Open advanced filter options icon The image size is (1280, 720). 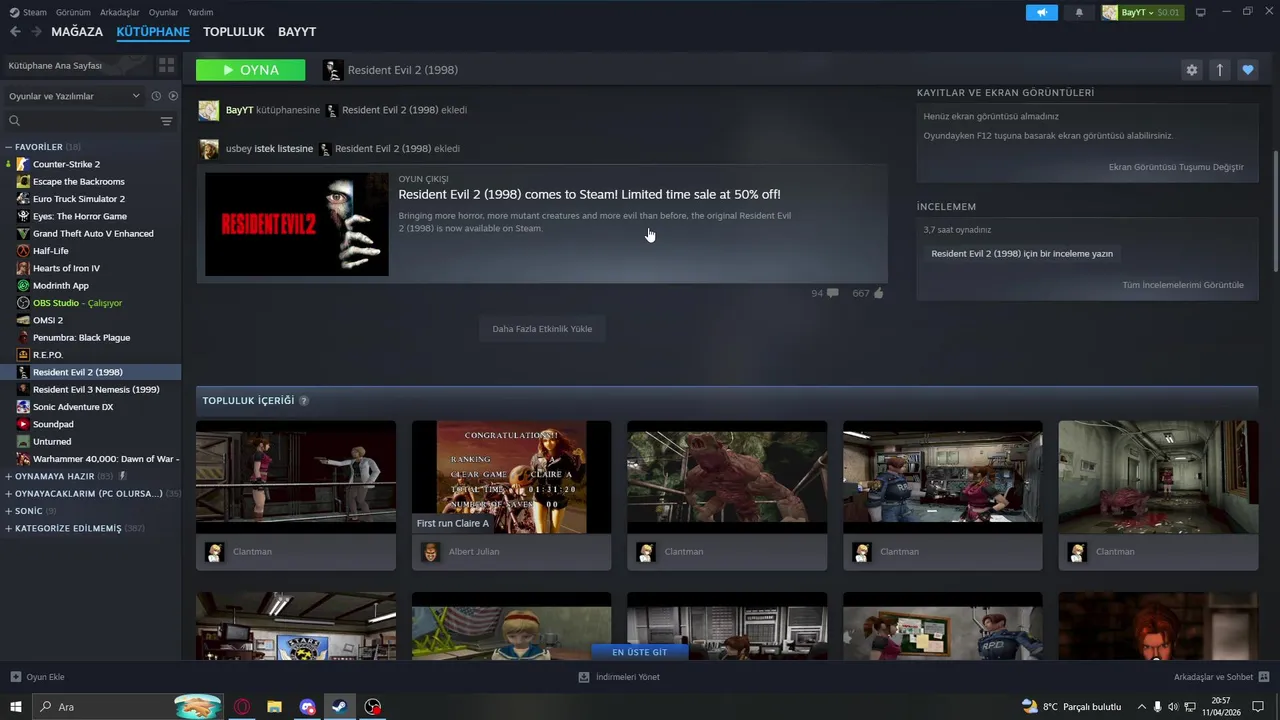pyautogui.click(x=166, y=121)
